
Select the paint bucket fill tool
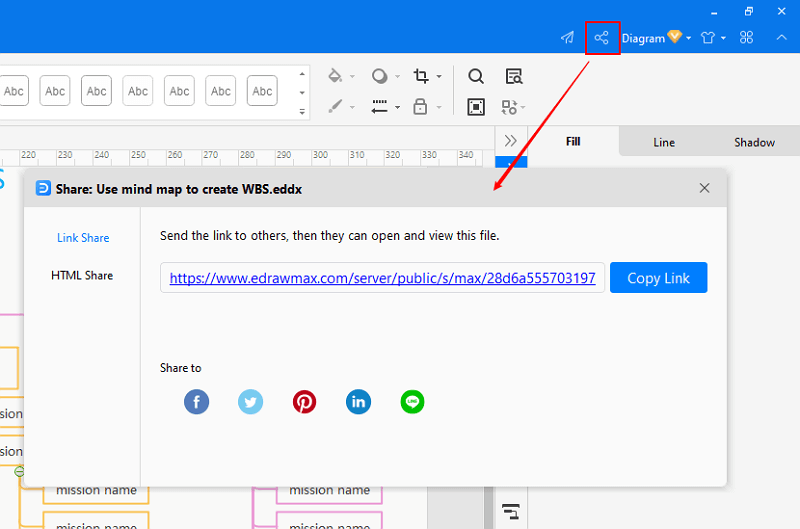pos(335,76)
